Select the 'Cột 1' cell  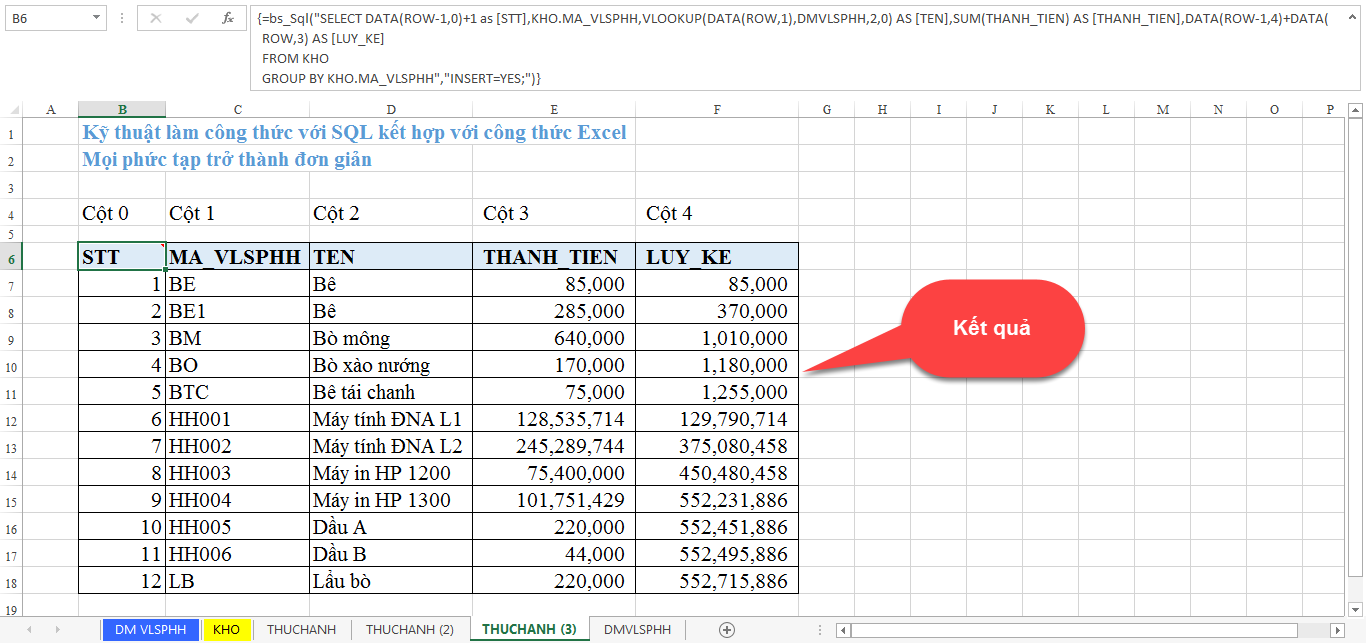pos(237,213)
